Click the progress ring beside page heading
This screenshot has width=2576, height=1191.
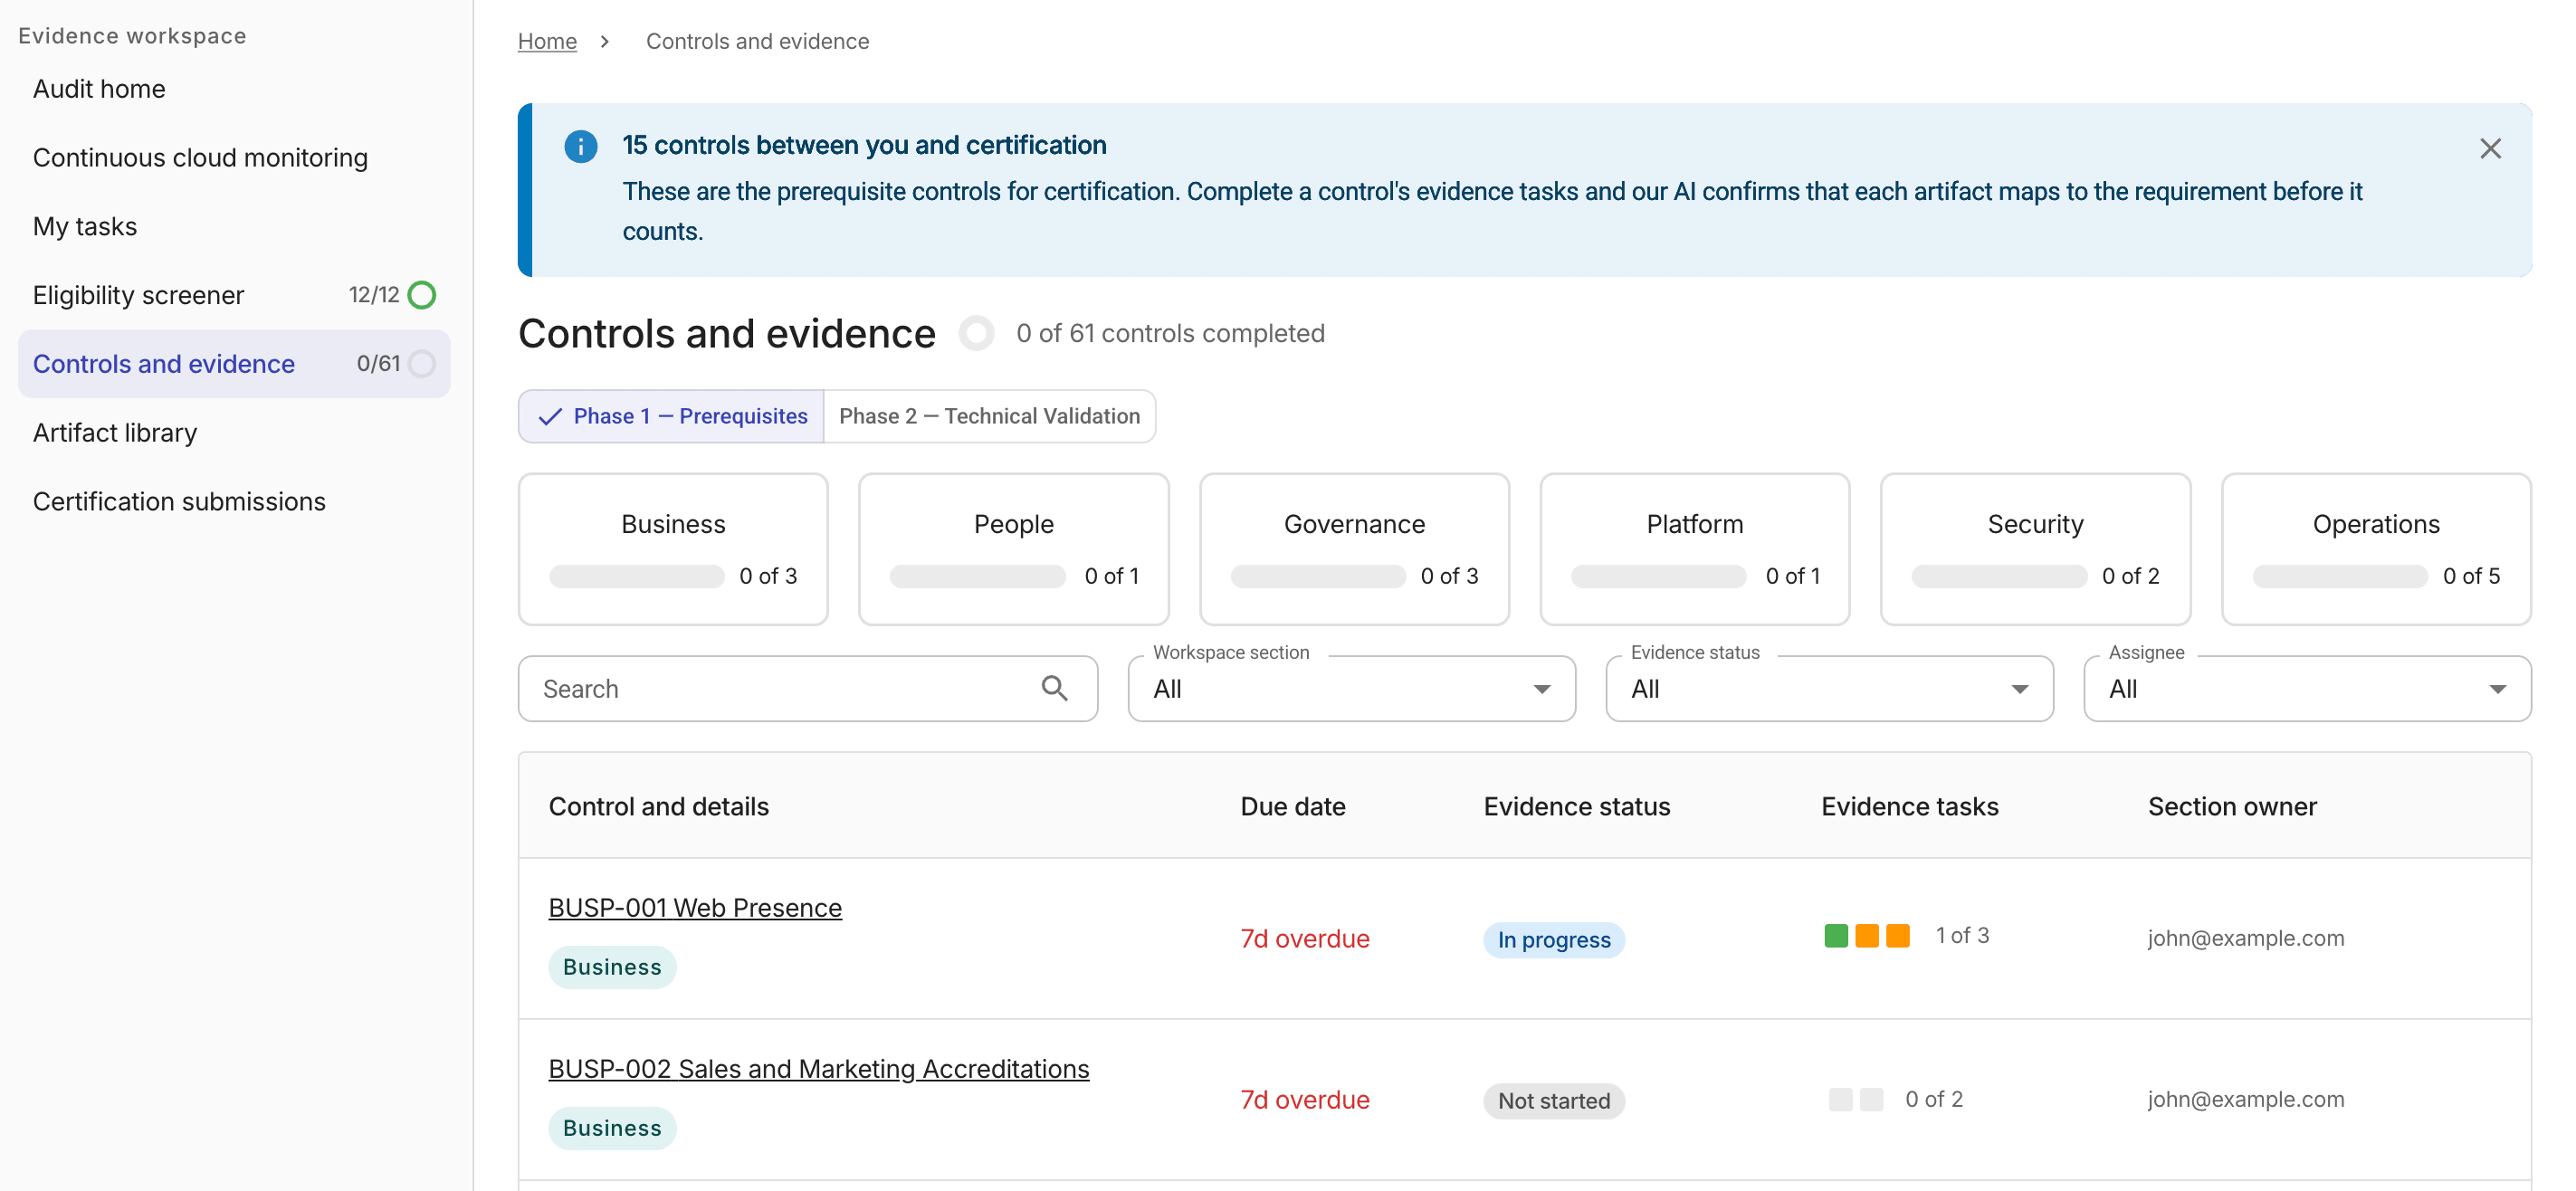click(x=976, y=333)
